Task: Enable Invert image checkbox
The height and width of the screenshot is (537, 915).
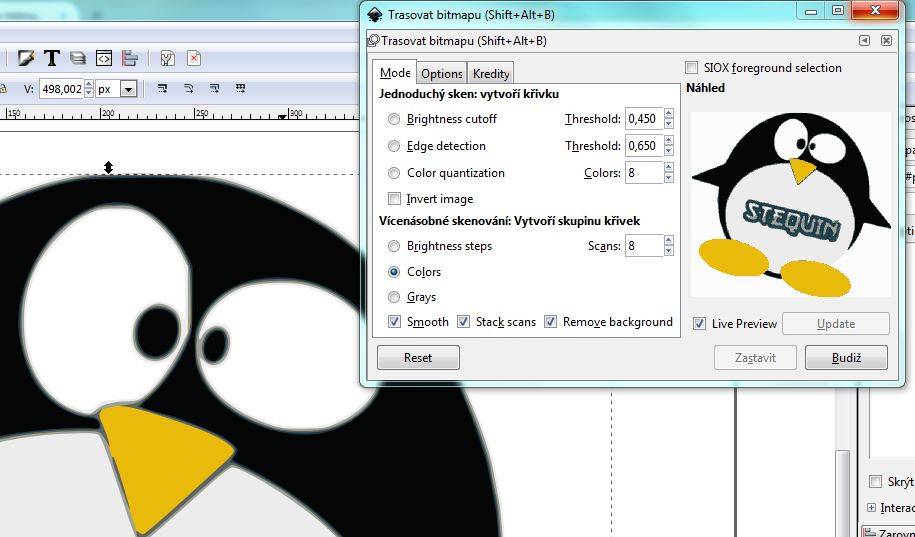Action: [x=394, y=199]
